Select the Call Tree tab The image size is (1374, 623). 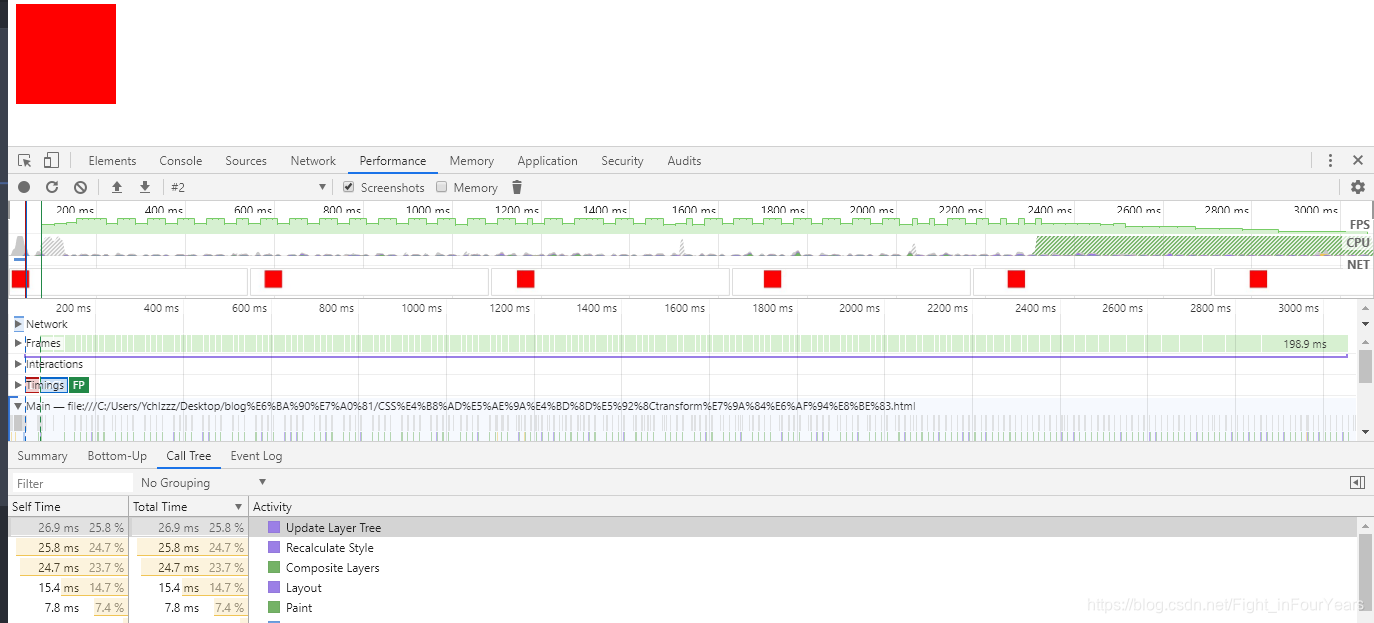tap(189, 456)
